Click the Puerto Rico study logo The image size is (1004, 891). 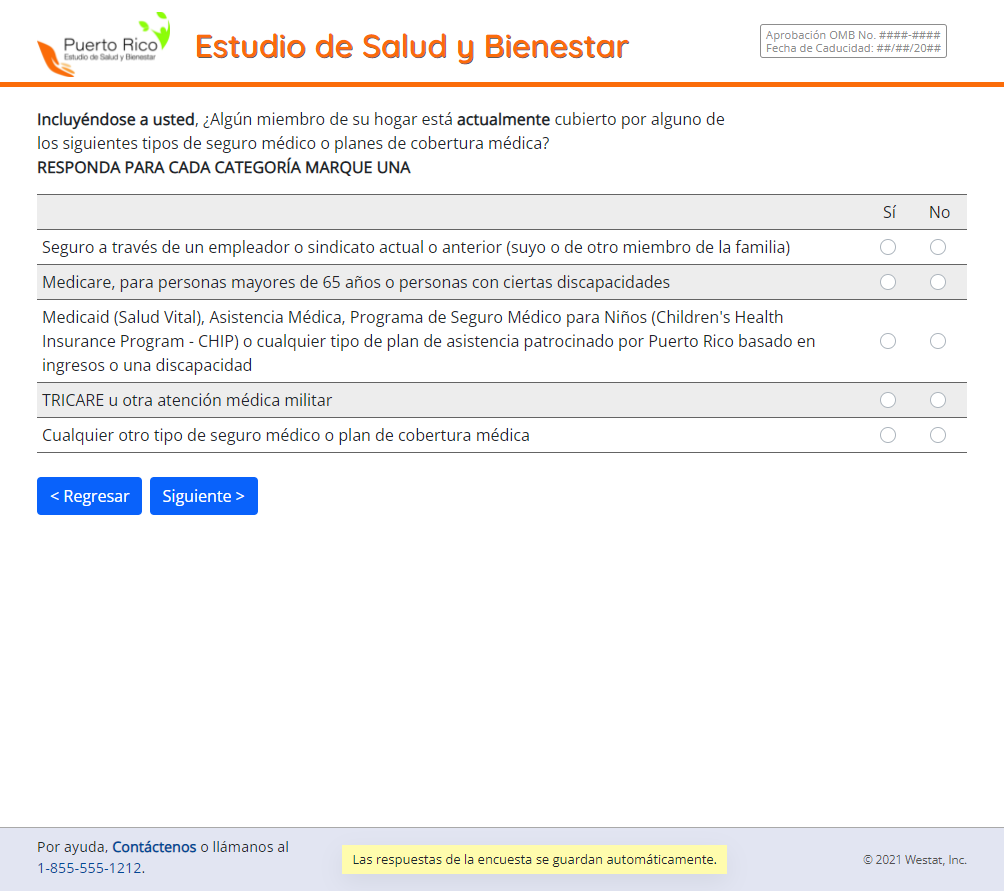[104, 44]
